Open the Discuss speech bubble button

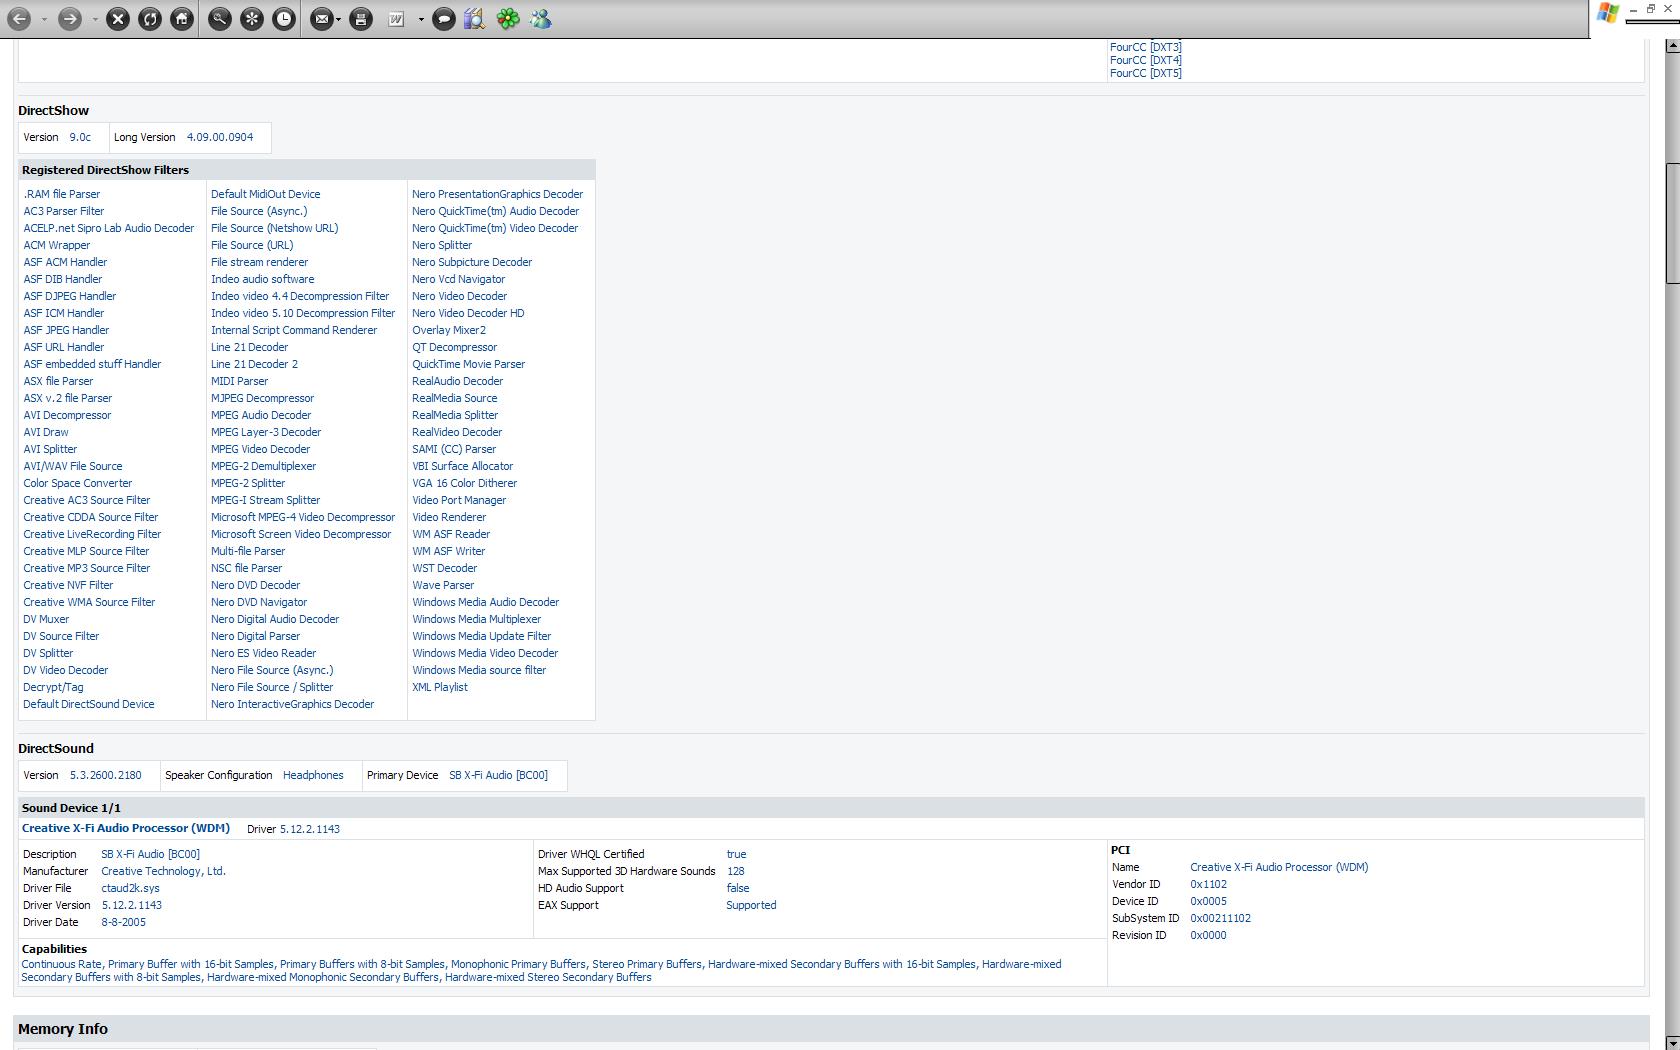point(444,19)
